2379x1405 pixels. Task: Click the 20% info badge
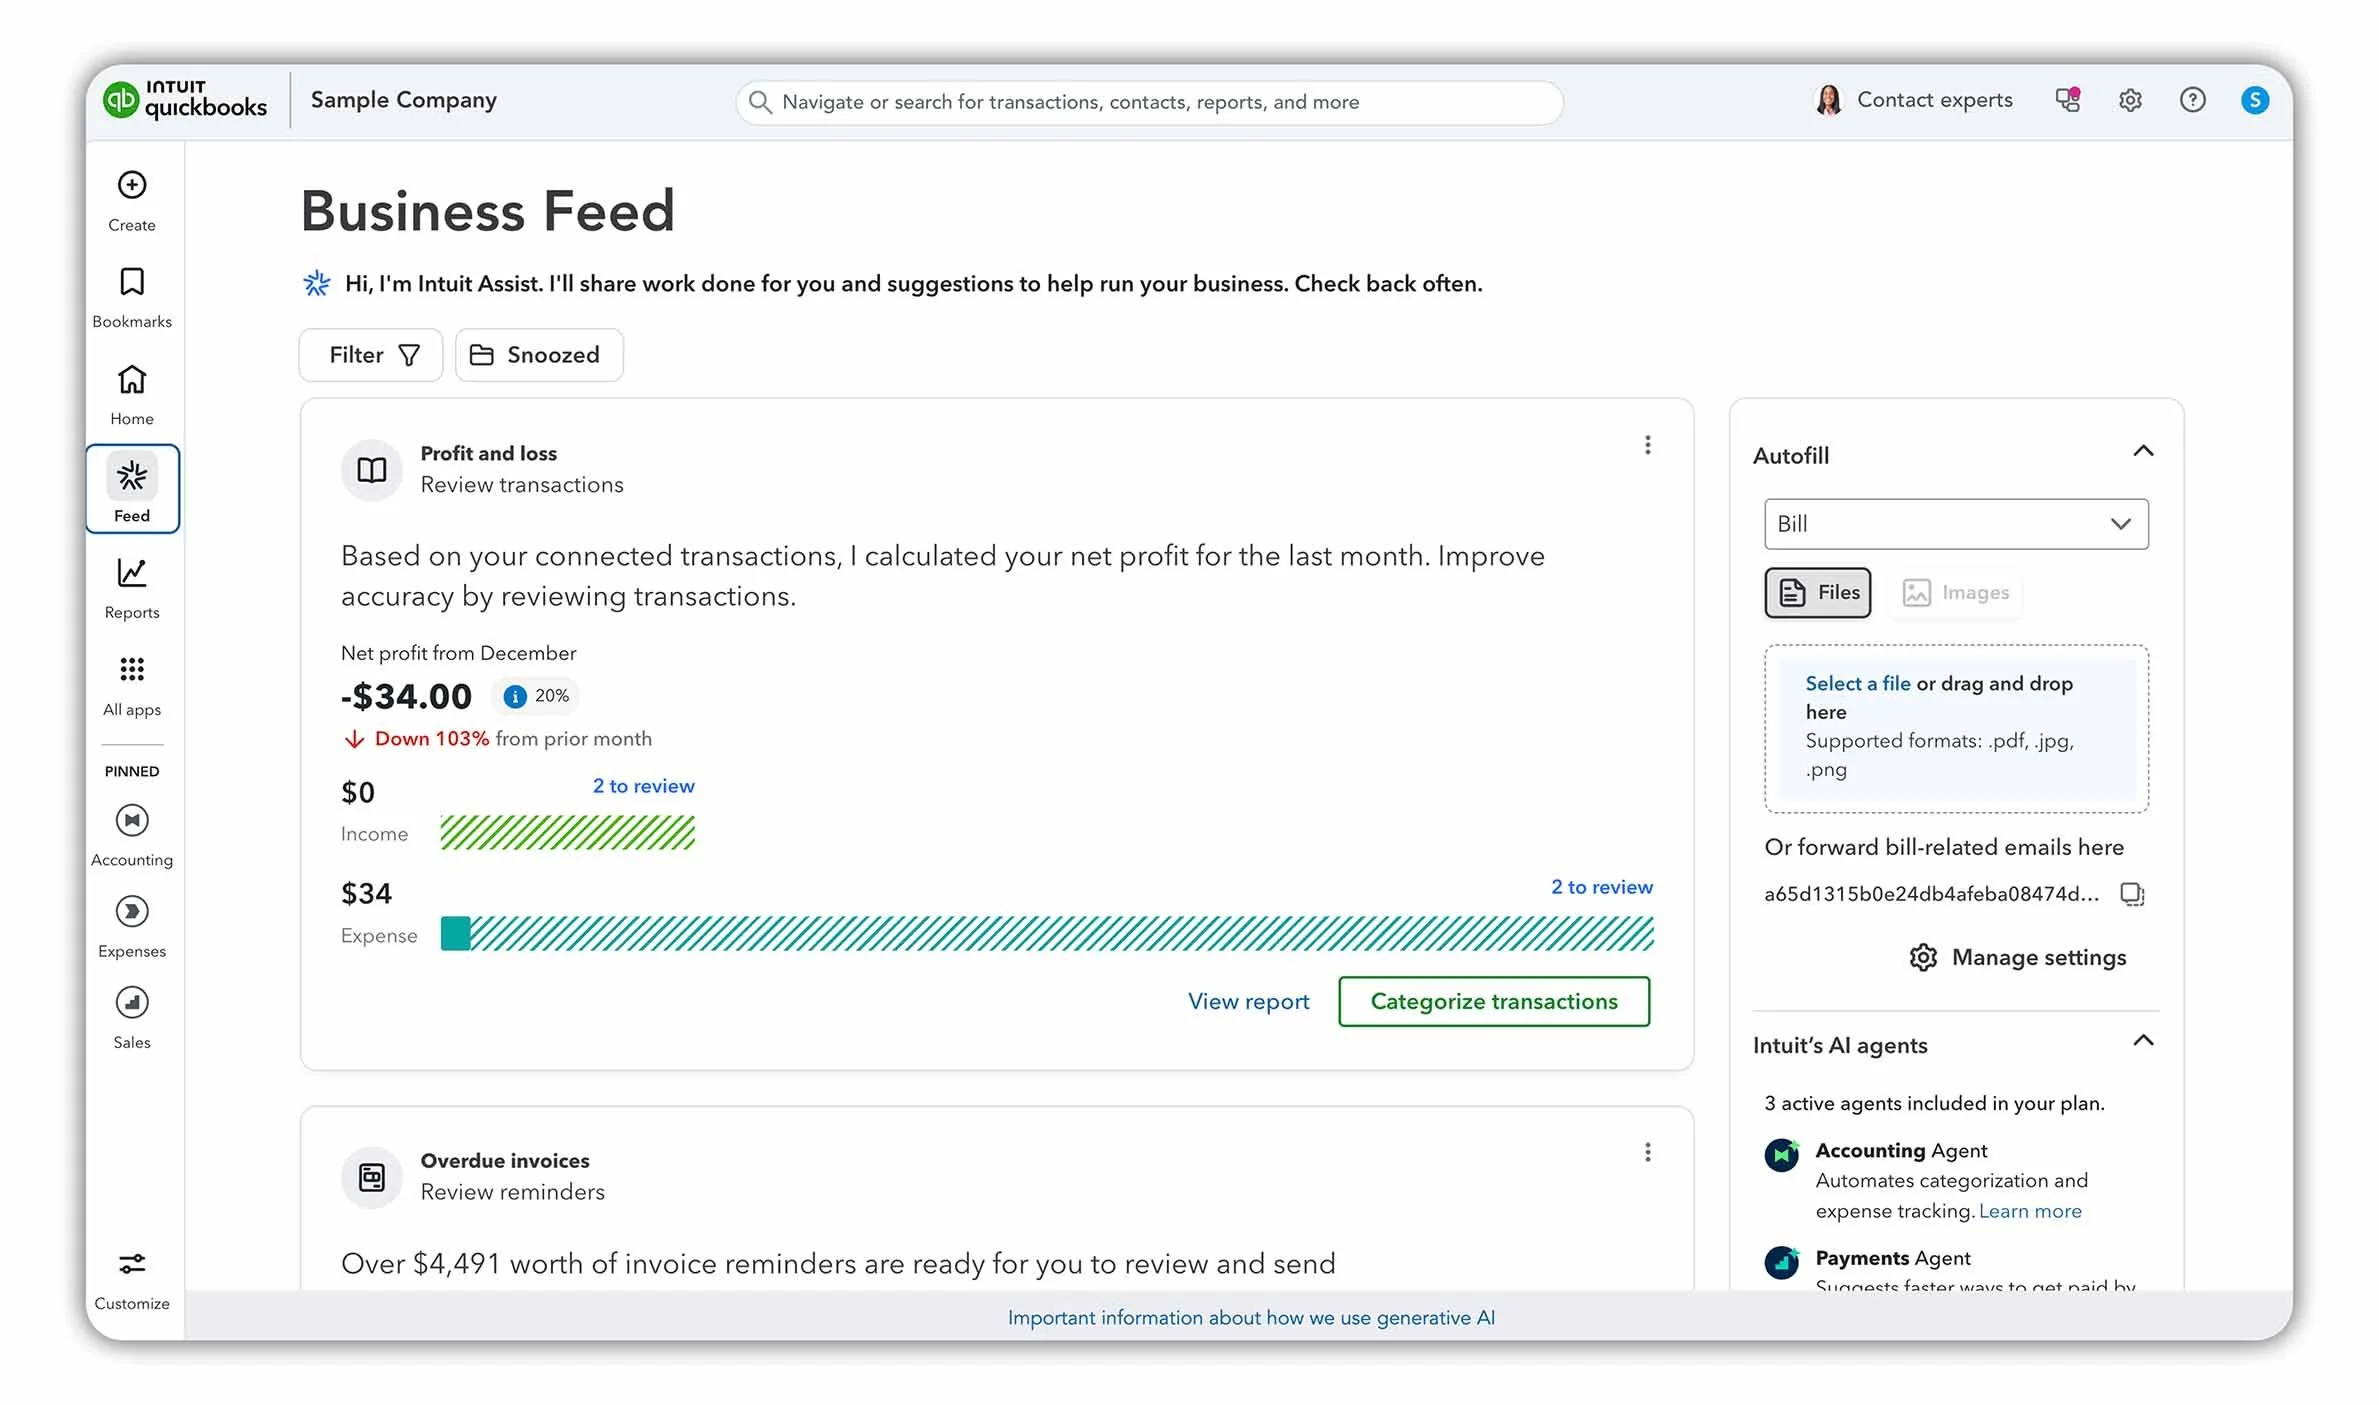coord(537,696)
